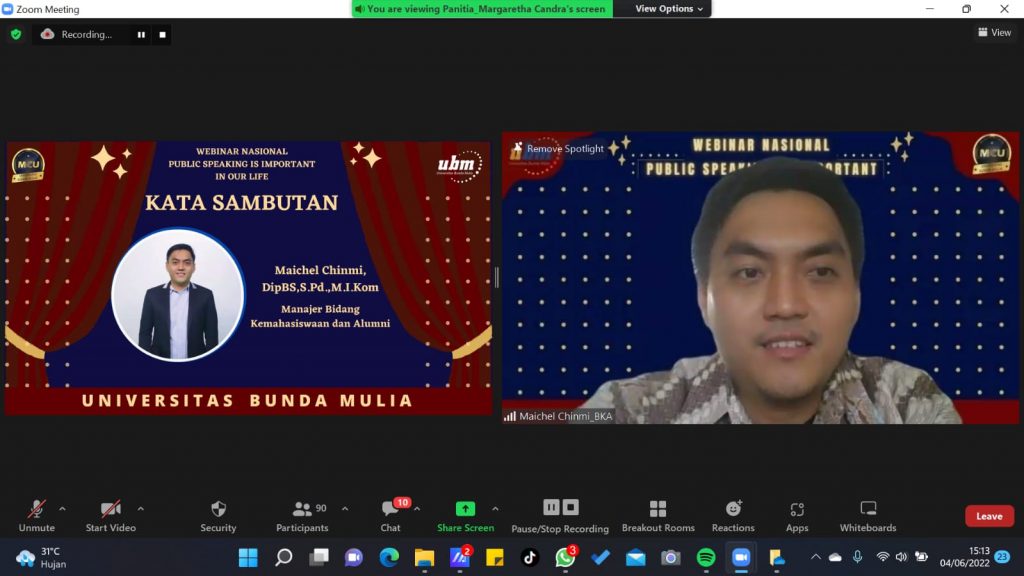
Task: Open audio options arrow beside Unmute
Action: click(x=62, y=509)
